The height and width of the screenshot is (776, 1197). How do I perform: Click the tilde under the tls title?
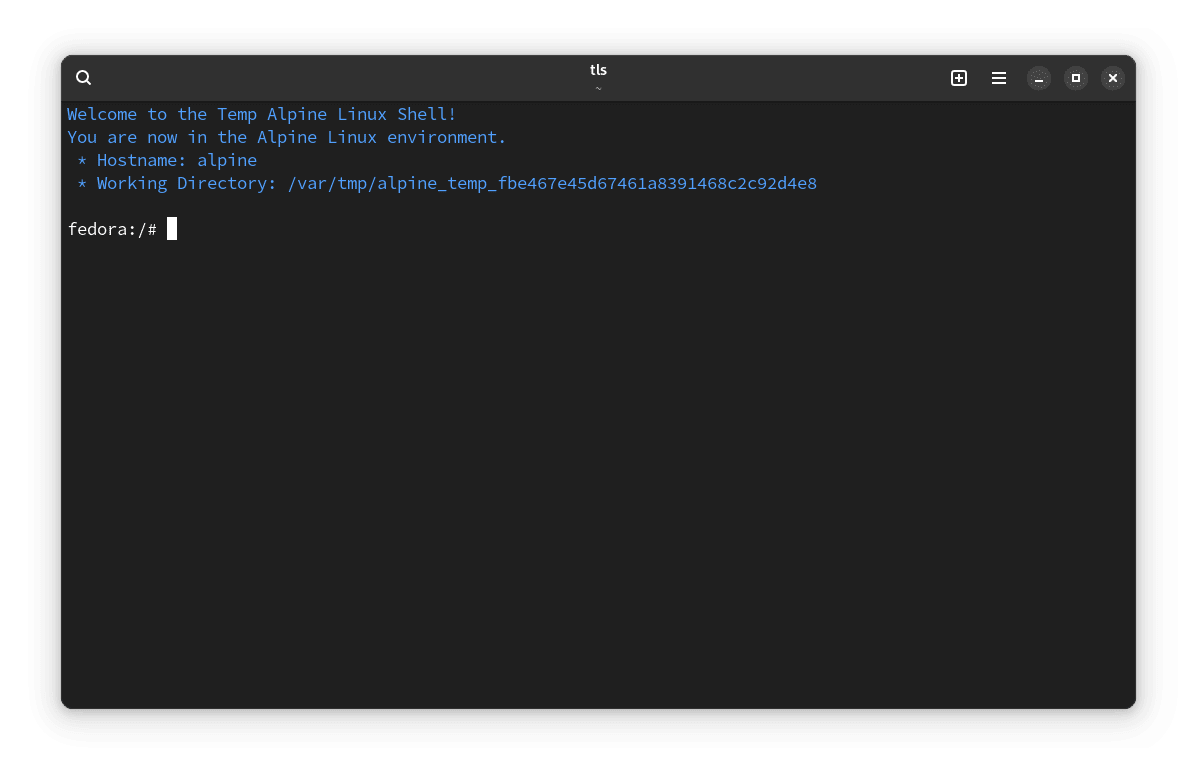tap(598, 88)
